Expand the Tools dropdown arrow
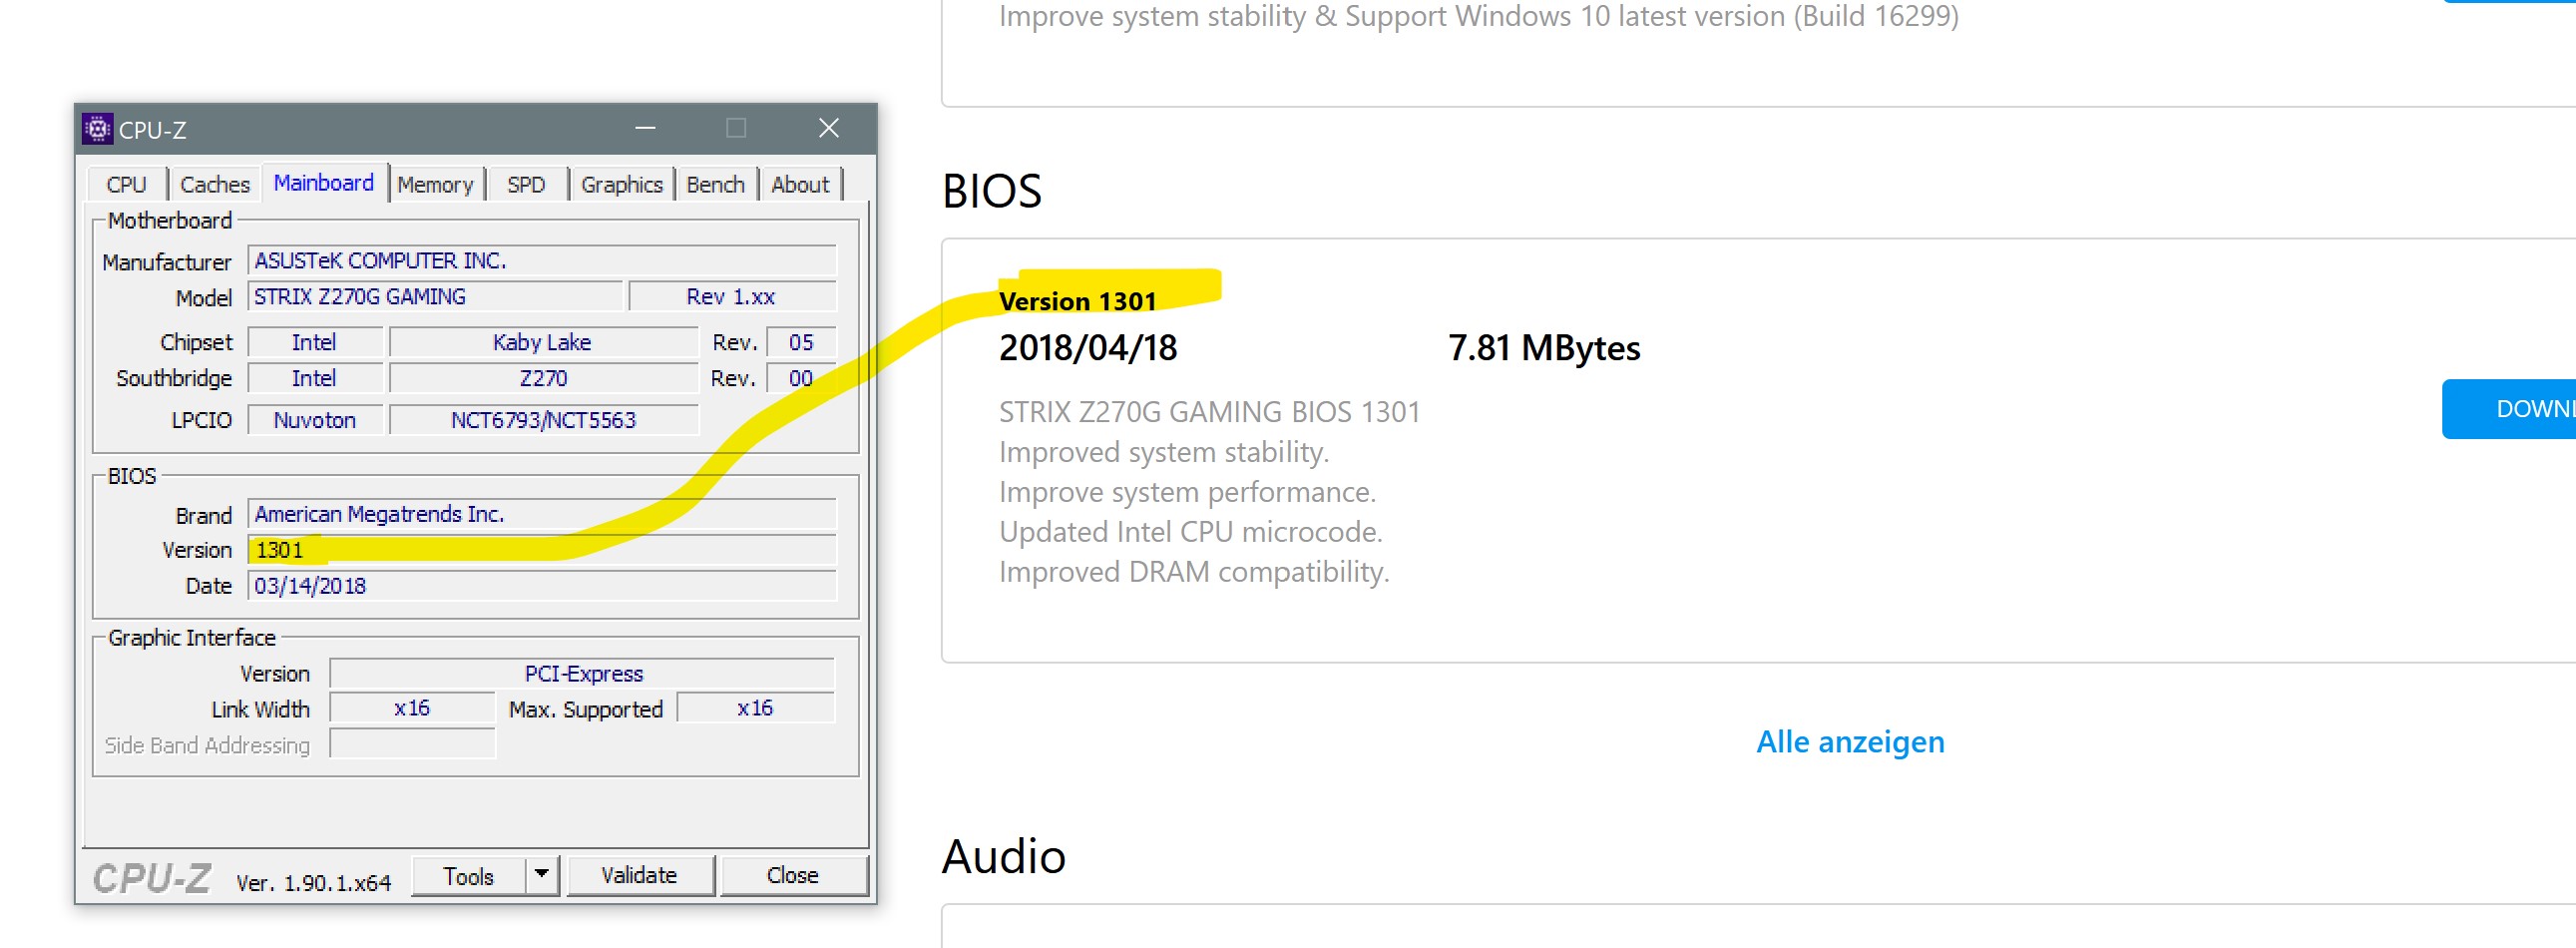Image resolution: width=2576 pixels, height=948 pixels. [541, 876]
